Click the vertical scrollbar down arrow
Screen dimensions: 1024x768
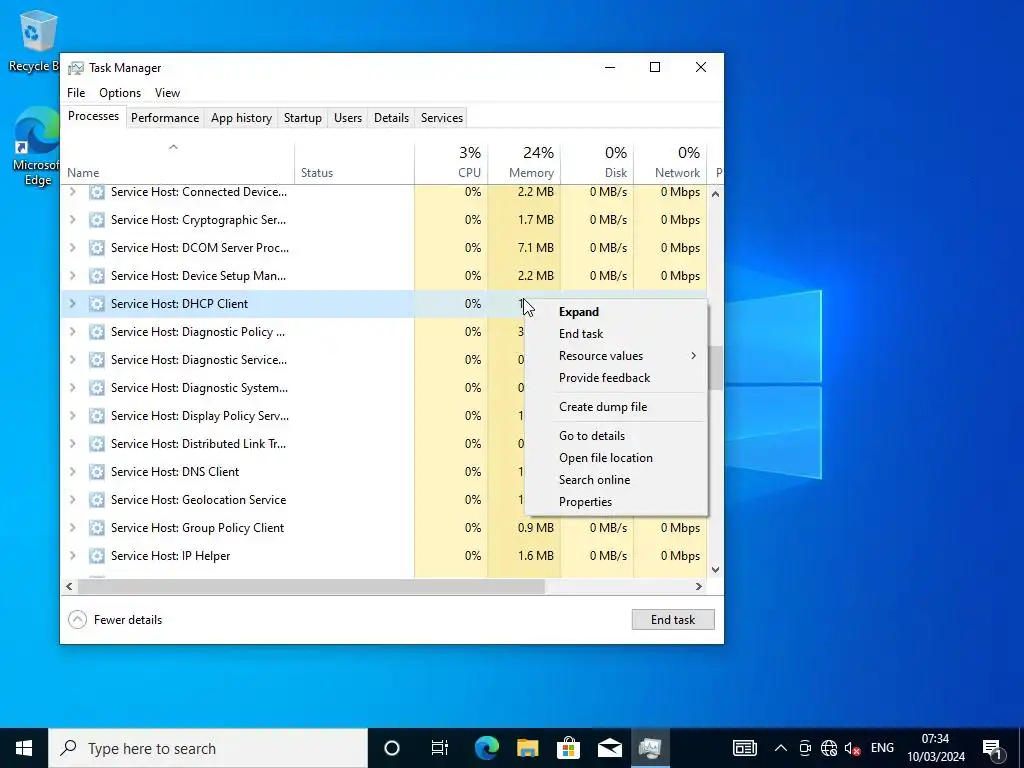[716, 569]
